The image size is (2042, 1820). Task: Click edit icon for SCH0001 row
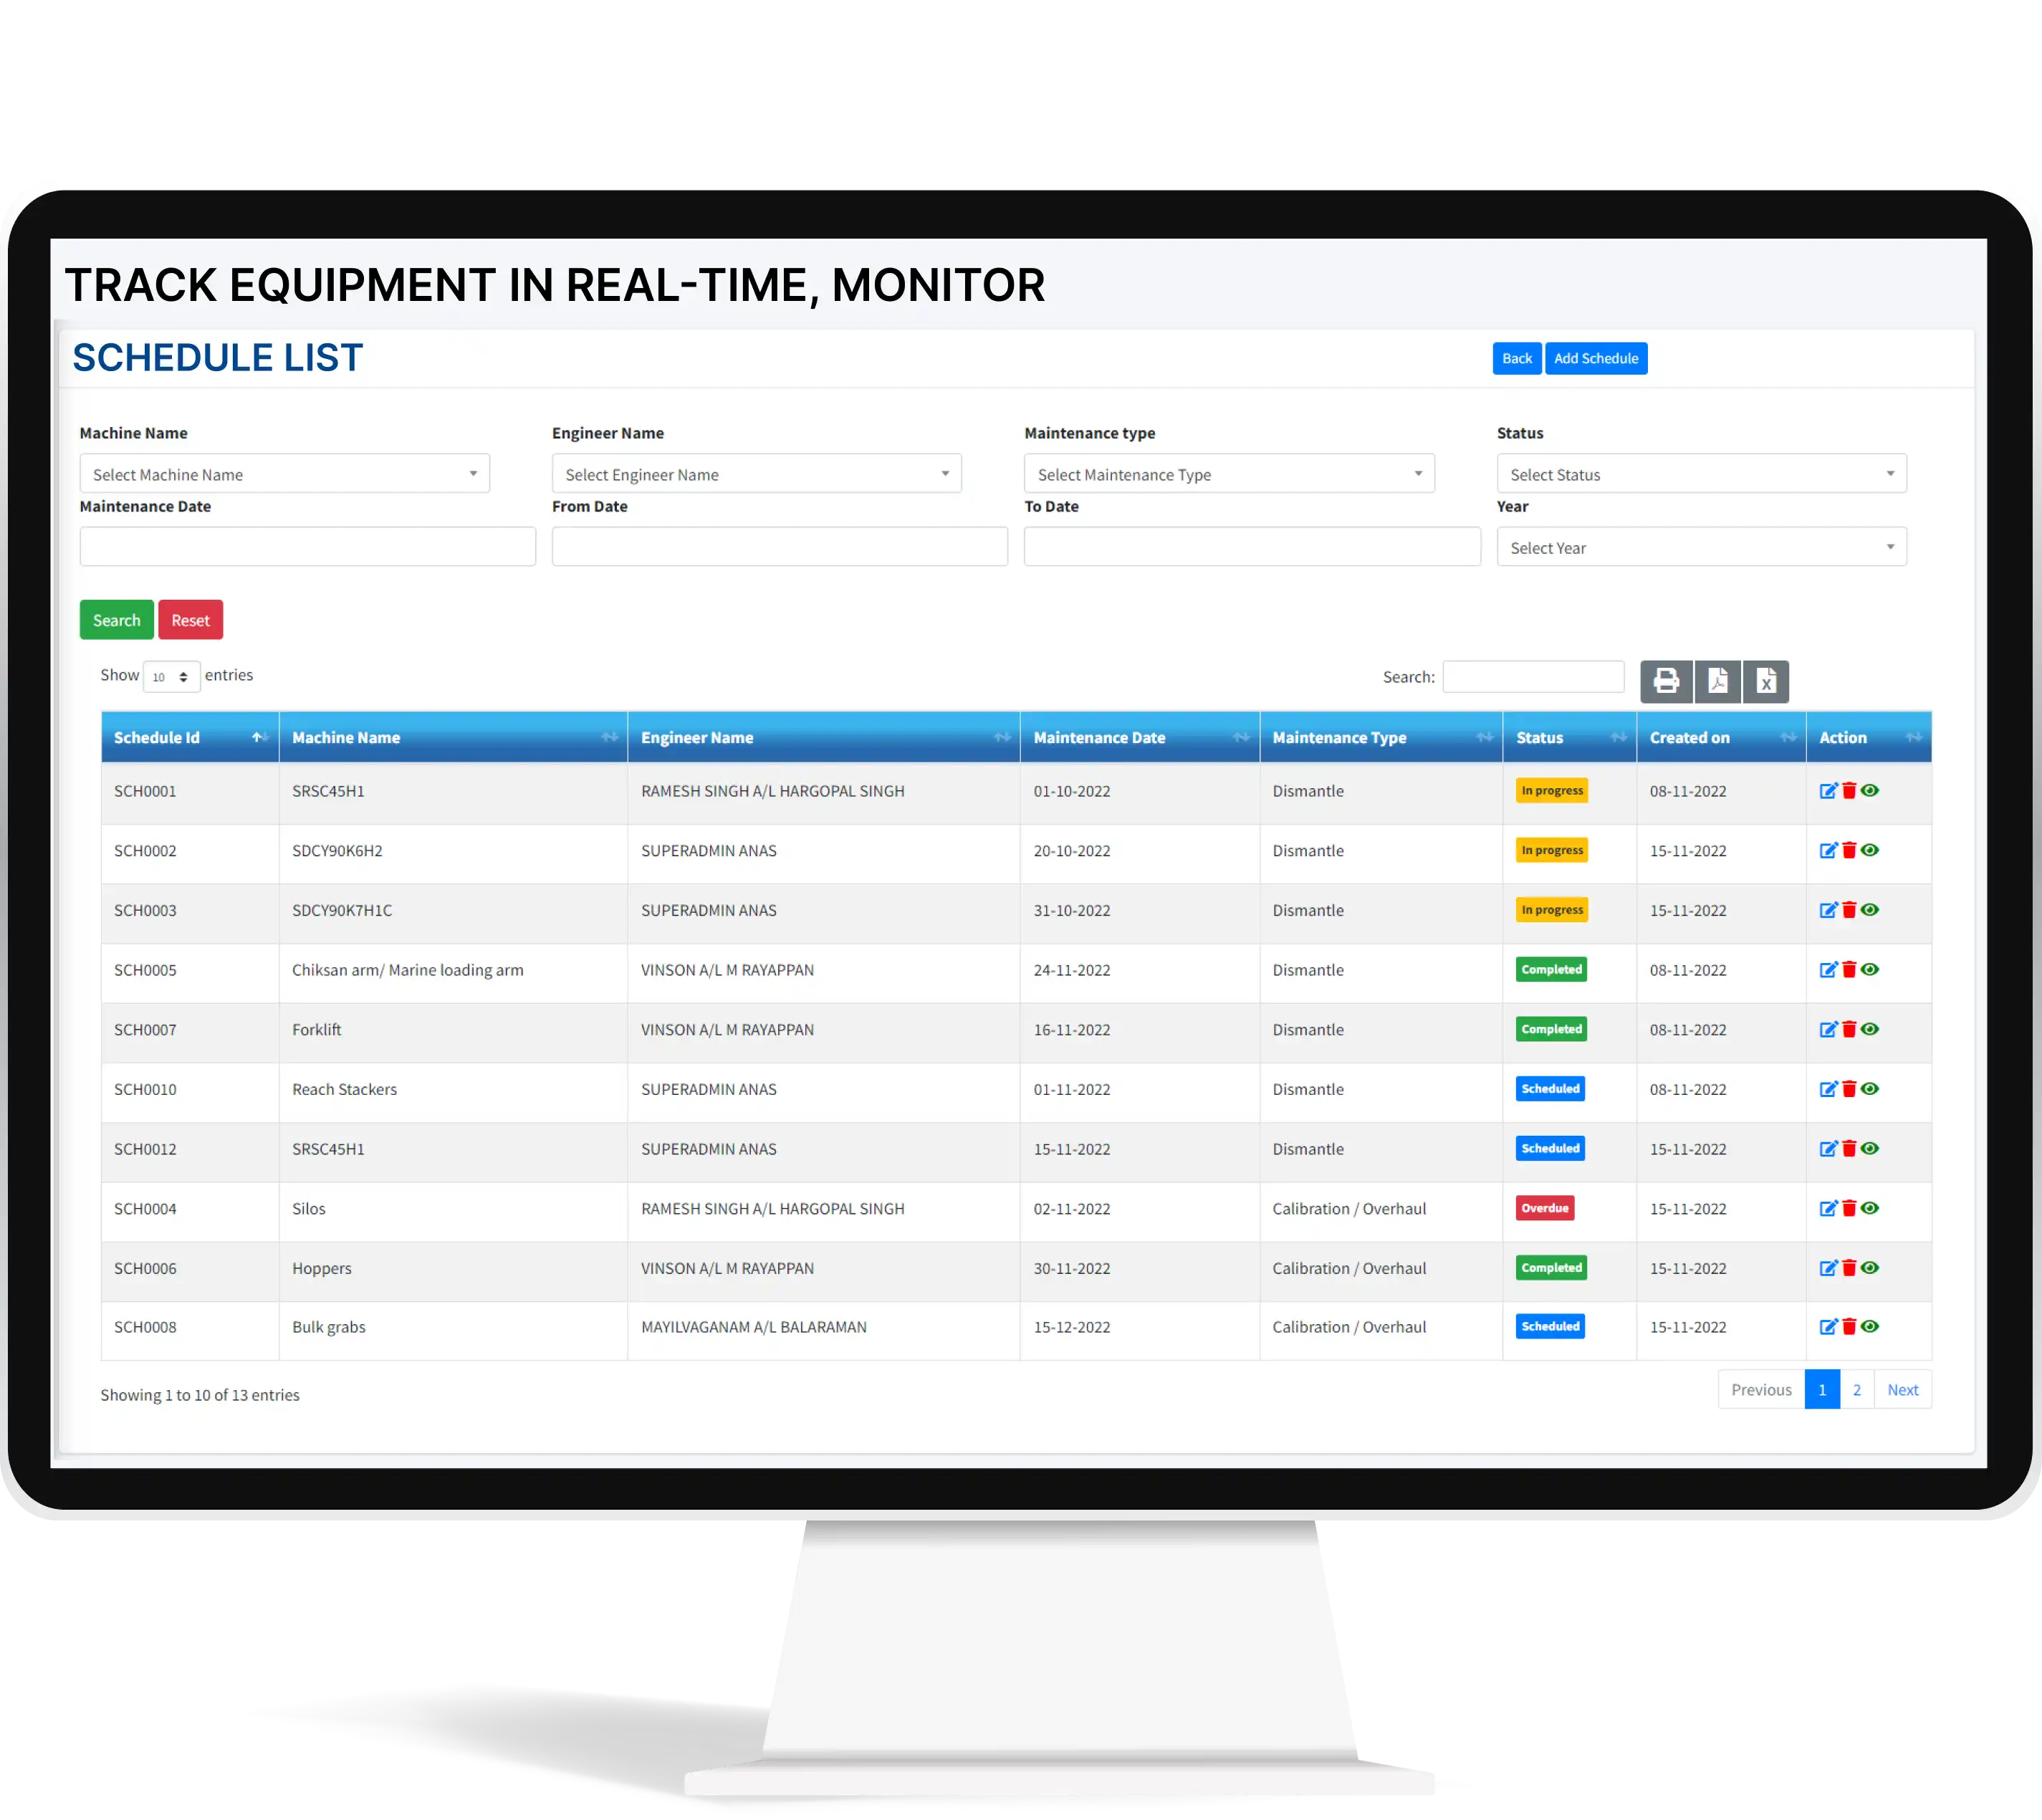click(1826, 789)
